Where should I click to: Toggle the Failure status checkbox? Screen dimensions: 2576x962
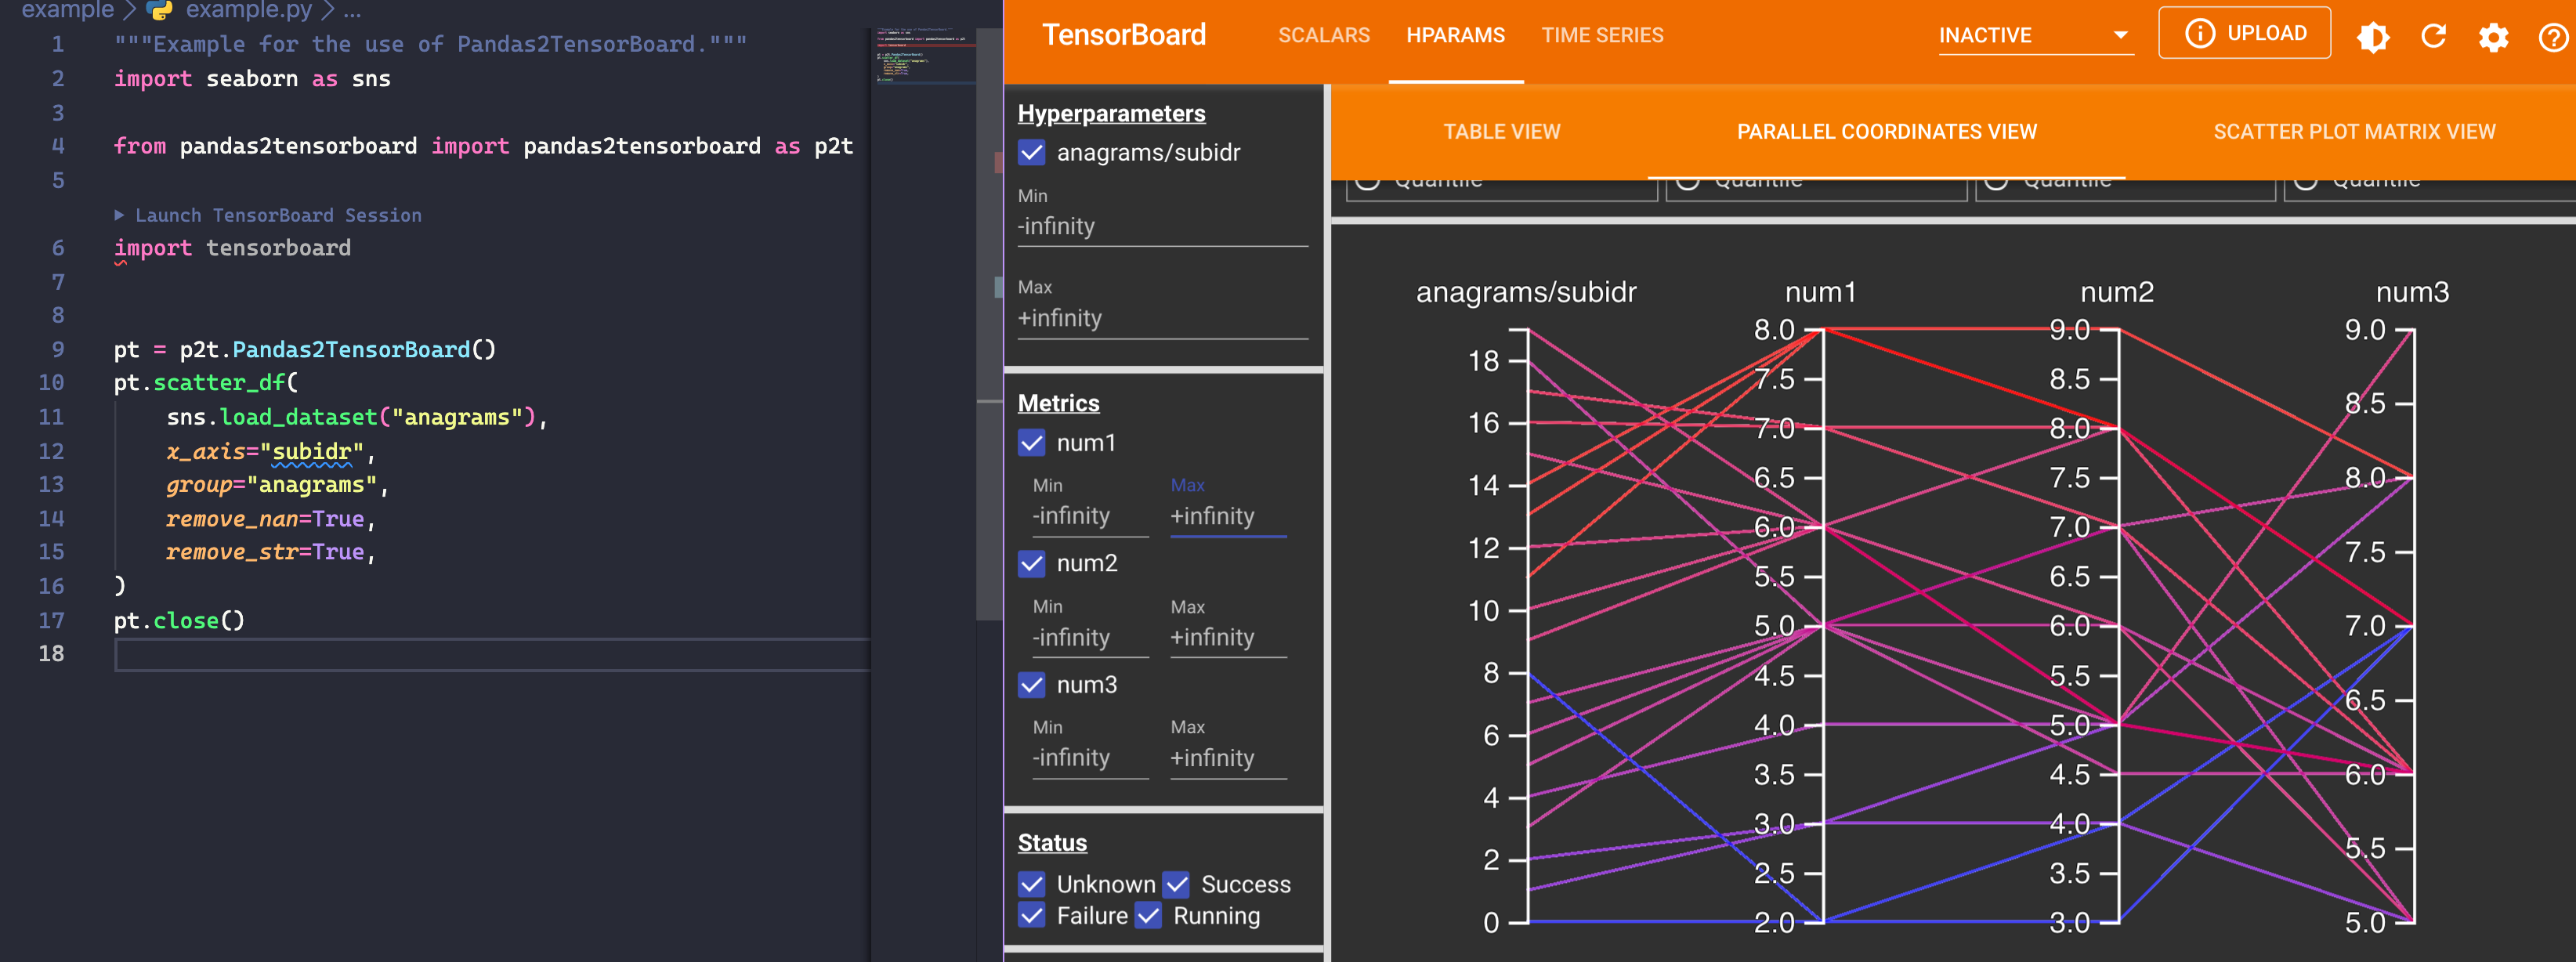(x=1031, y=915)
